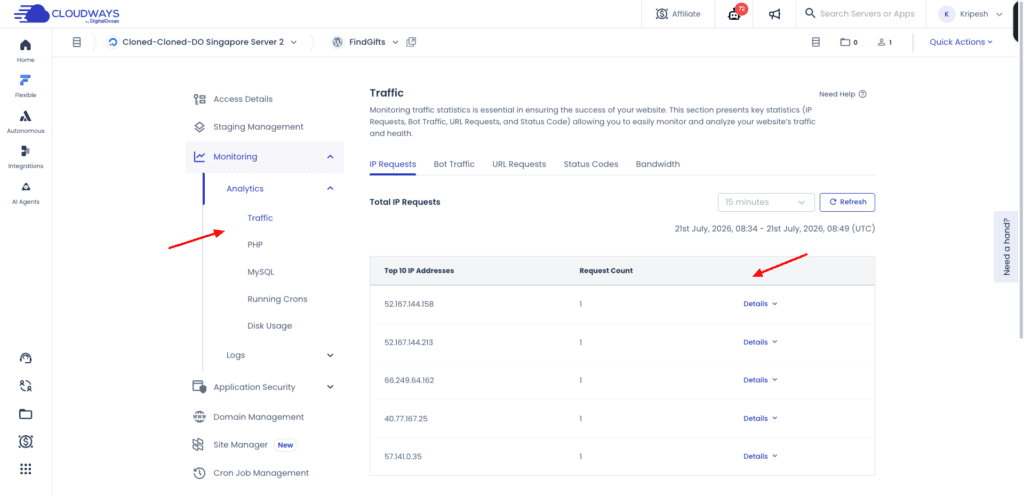Click the Staging Management layers icon
The height and width of the screenshot is (495, 1024).
pyautogui.click(x=200, y=127)
